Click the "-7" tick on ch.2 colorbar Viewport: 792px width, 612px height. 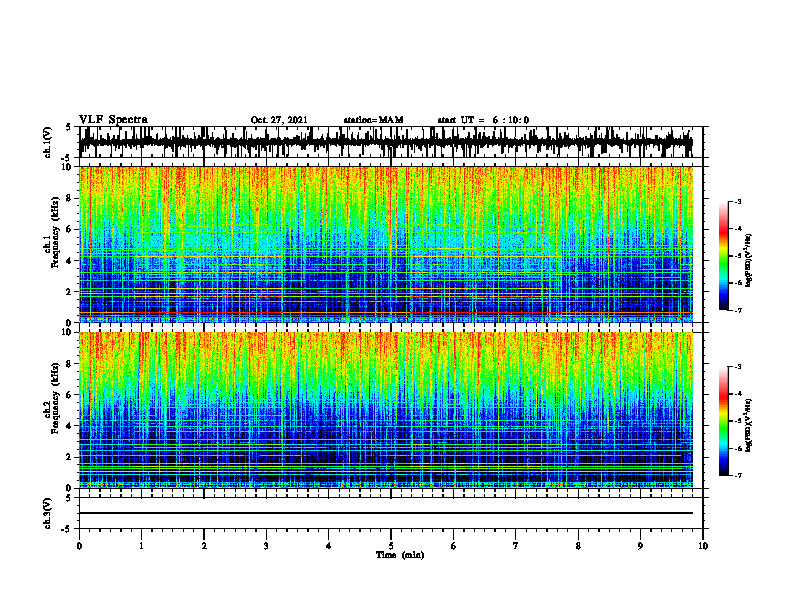(x=738, y=475)
